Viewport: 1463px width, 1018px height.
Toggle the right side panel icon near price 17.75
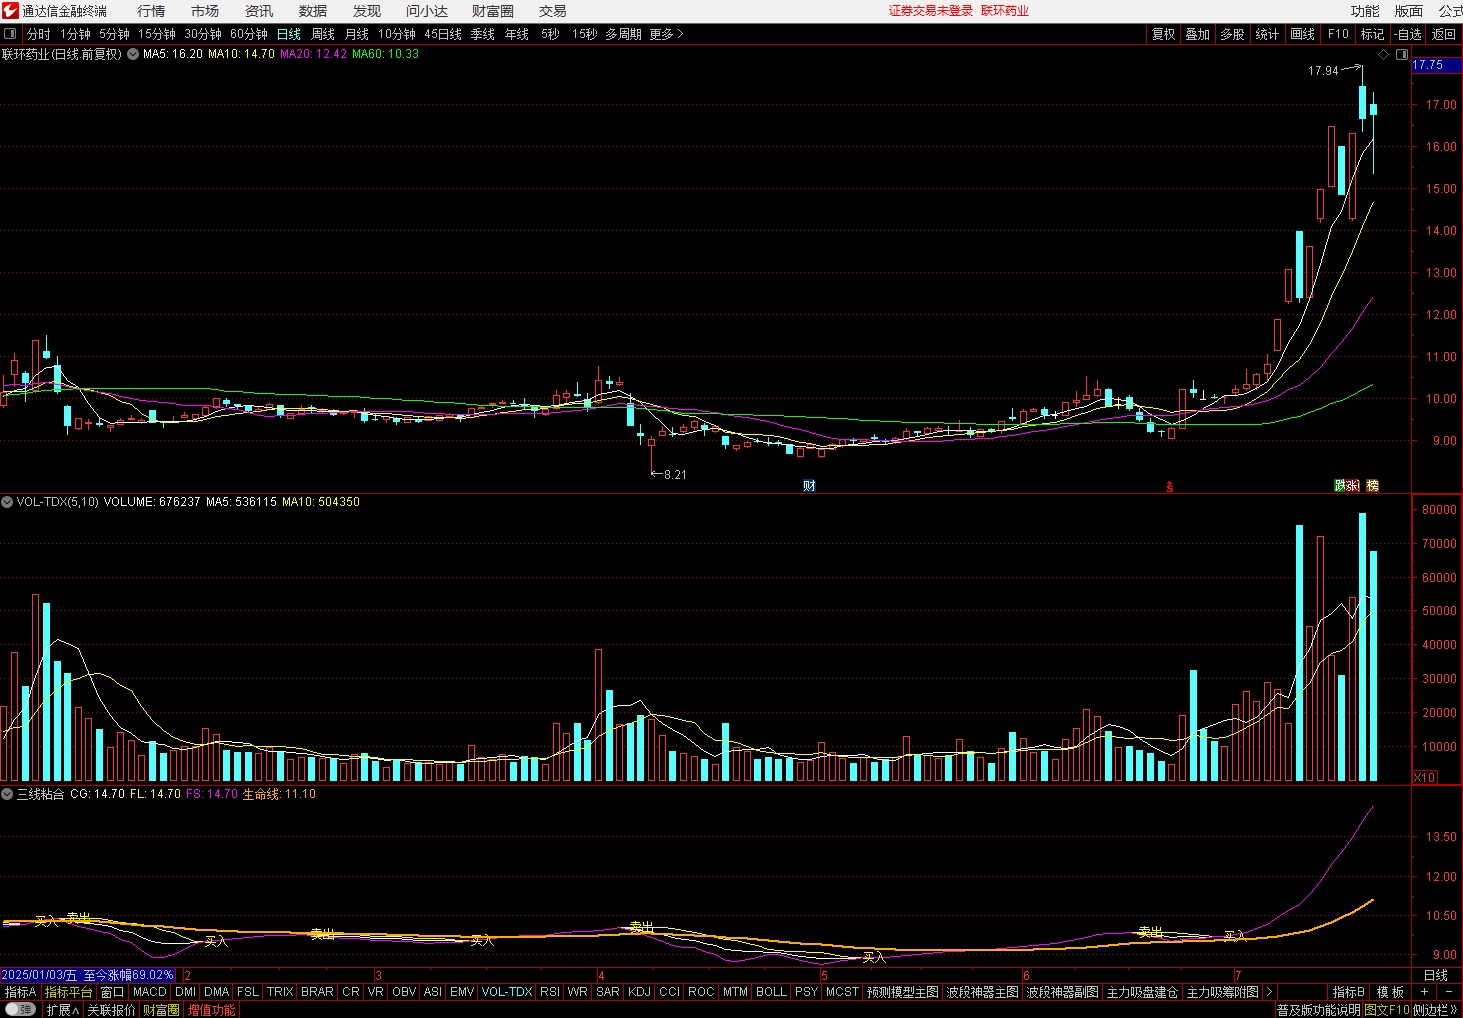click(1402, 55)
